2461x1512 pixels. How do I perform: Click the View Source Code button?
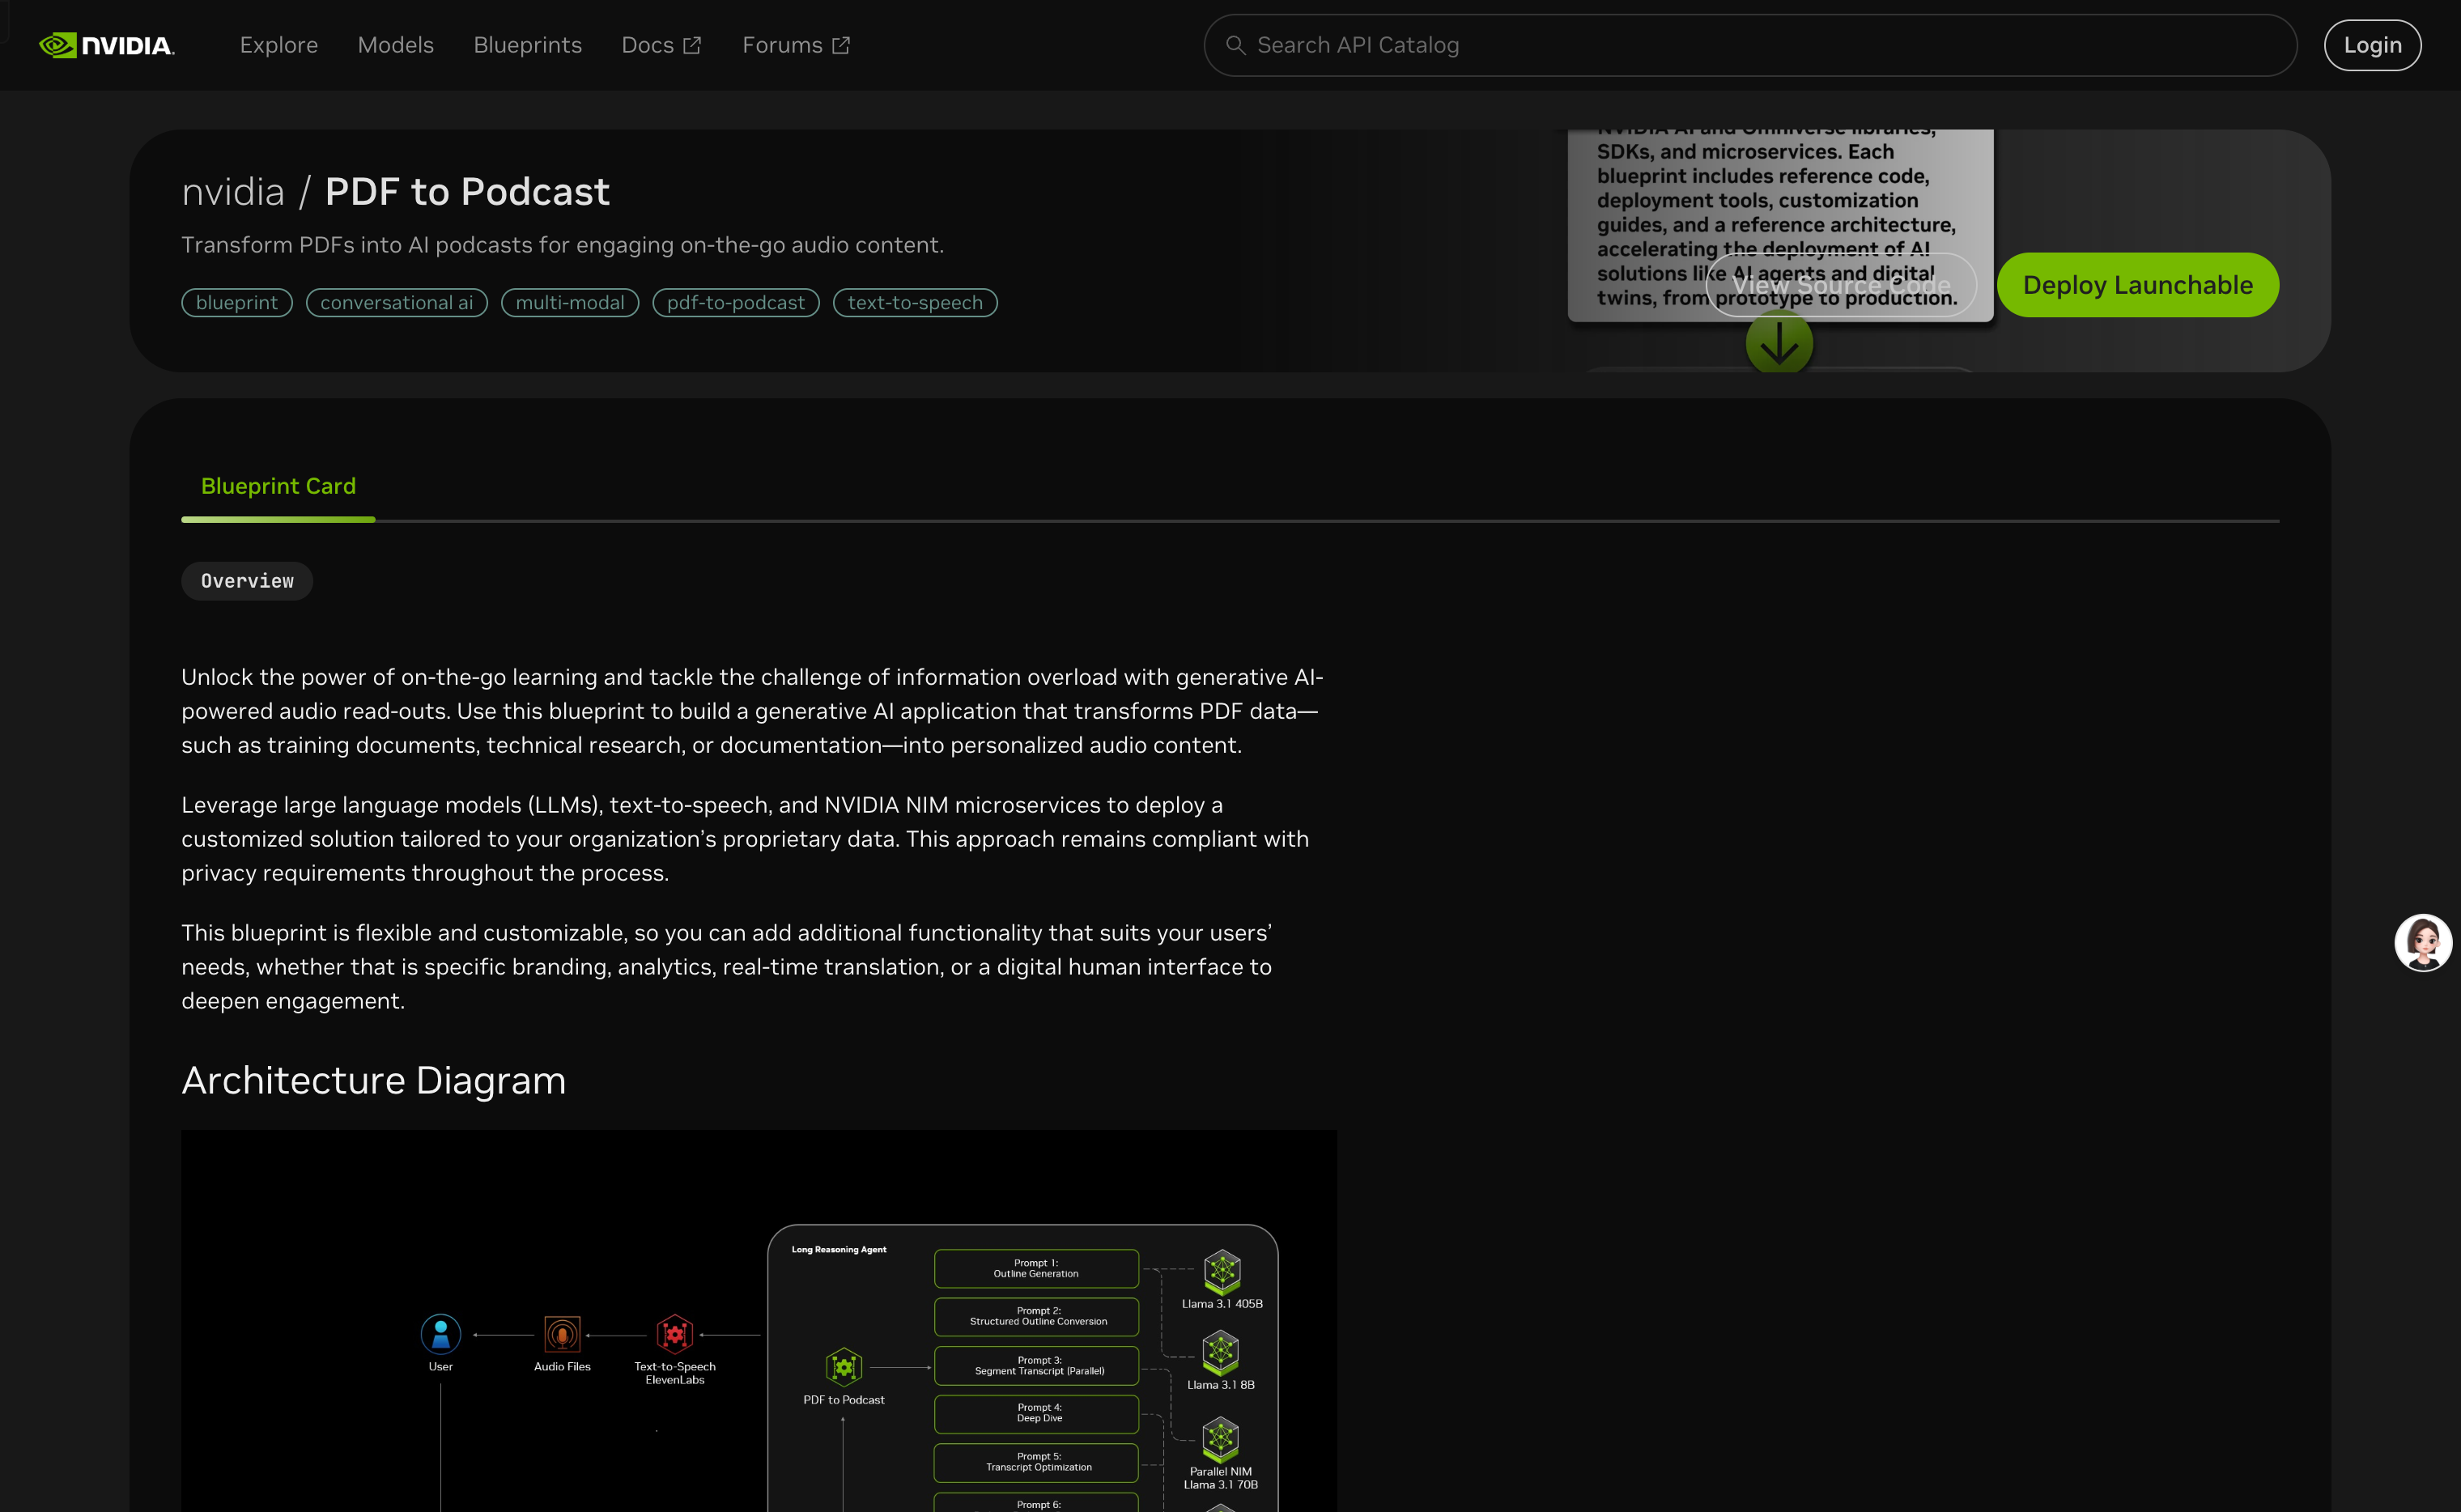click(1841, 285)
